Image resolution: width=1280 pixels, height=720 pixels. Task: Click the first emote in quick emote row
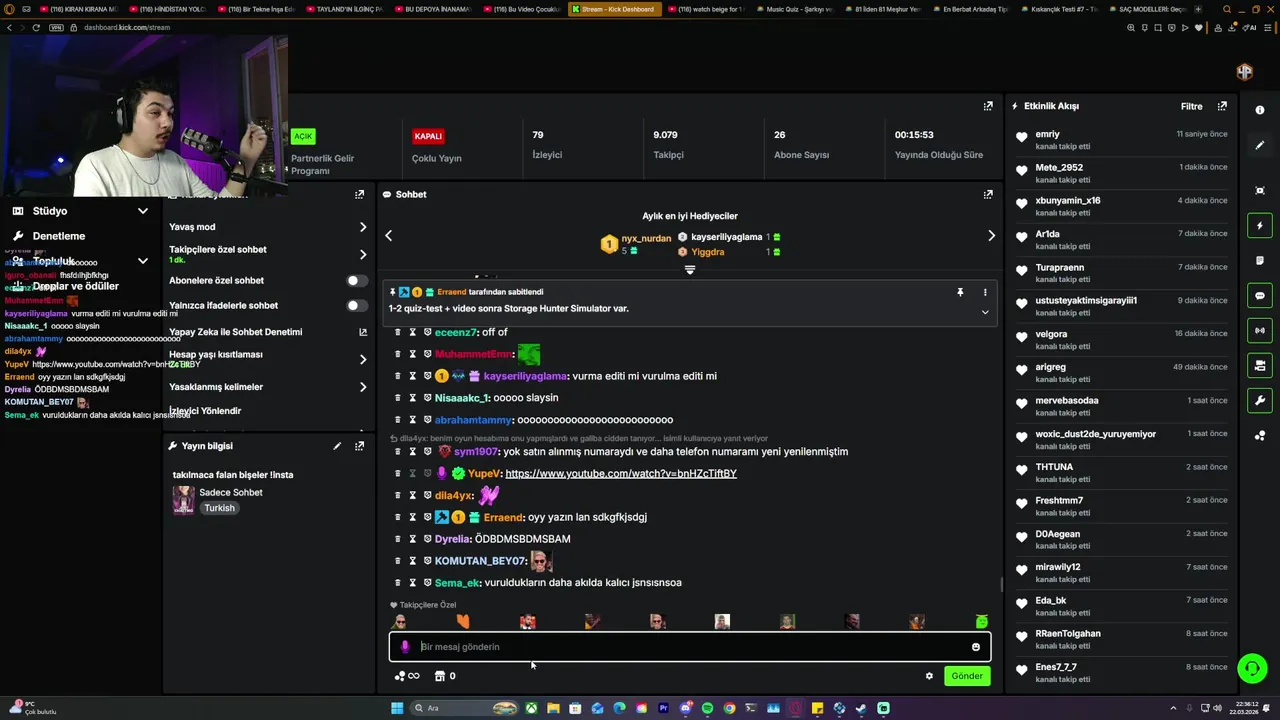[400, 622]
